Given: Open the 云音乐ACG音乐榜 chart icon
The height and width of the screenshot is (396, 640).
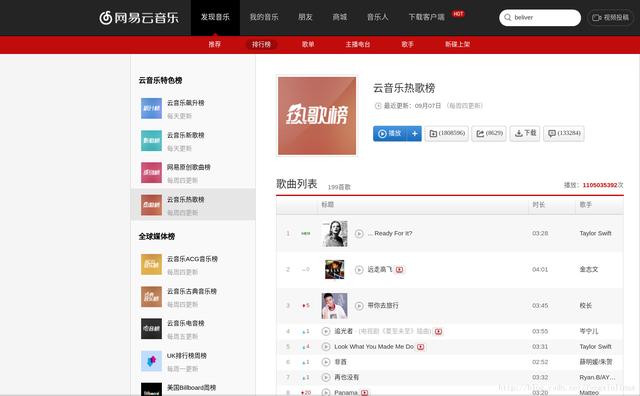Looking at the screenshot, I should 151,265.
